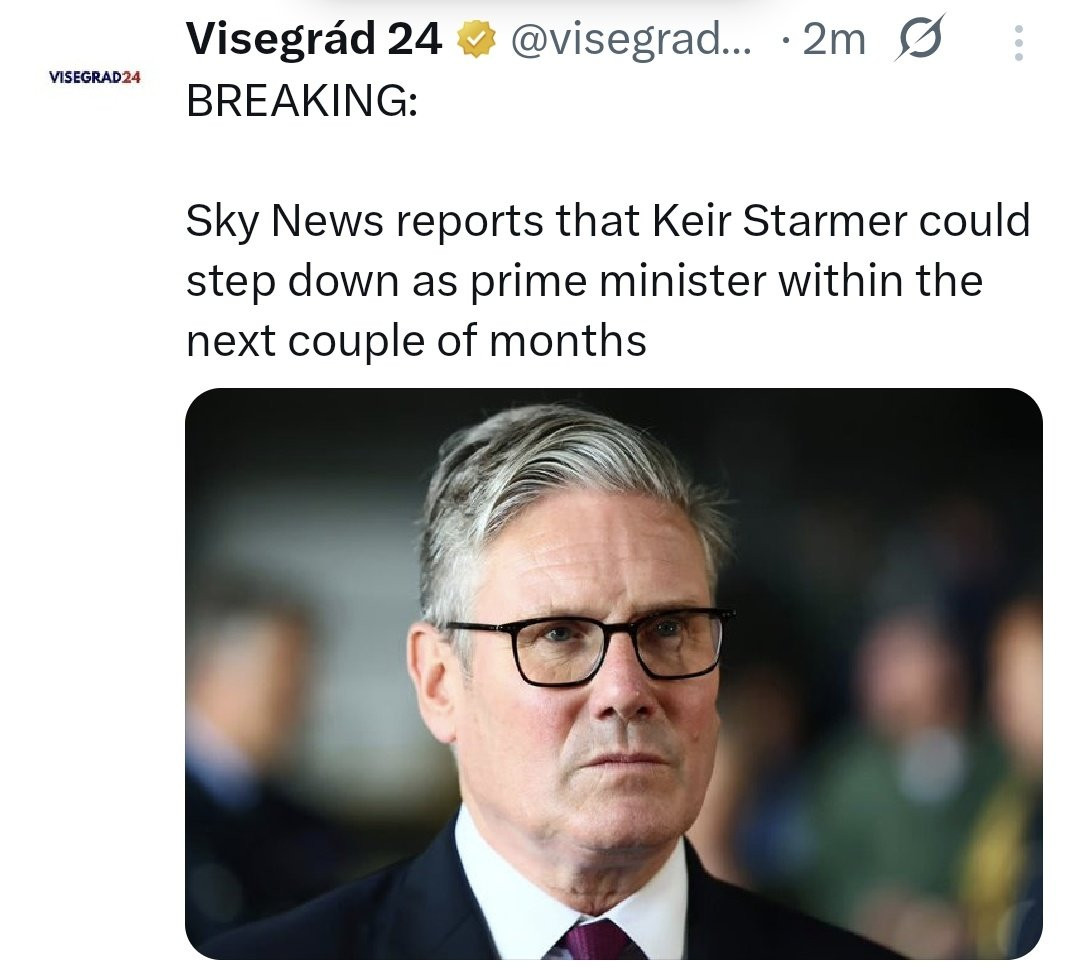This screenshot has height=973, width=1076.
Task: Open the attached tweet photo
Action: 613,672
